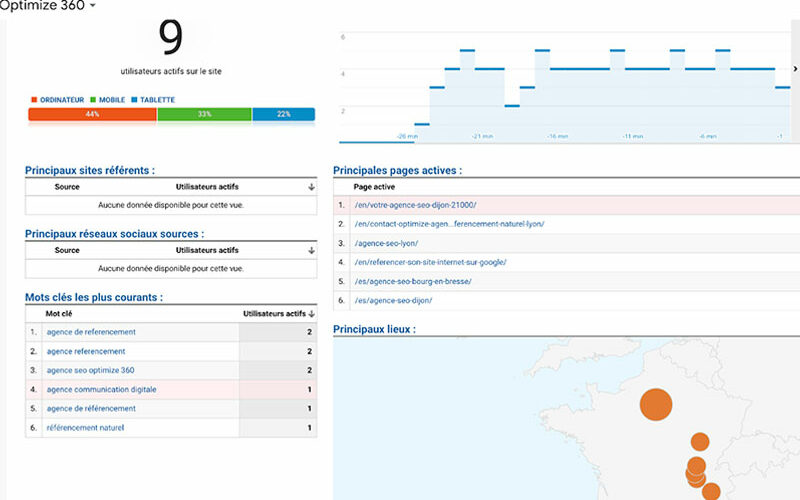Click the "Page active" column header
This screenshot has width=800, height=500.
pos(374,187)
